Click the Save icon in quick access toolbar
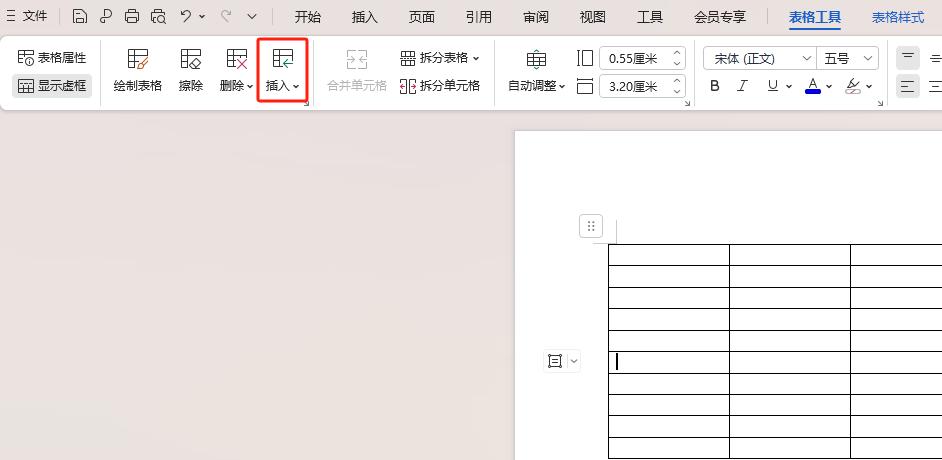The image size is (942, 460). (x=80, y=17)
